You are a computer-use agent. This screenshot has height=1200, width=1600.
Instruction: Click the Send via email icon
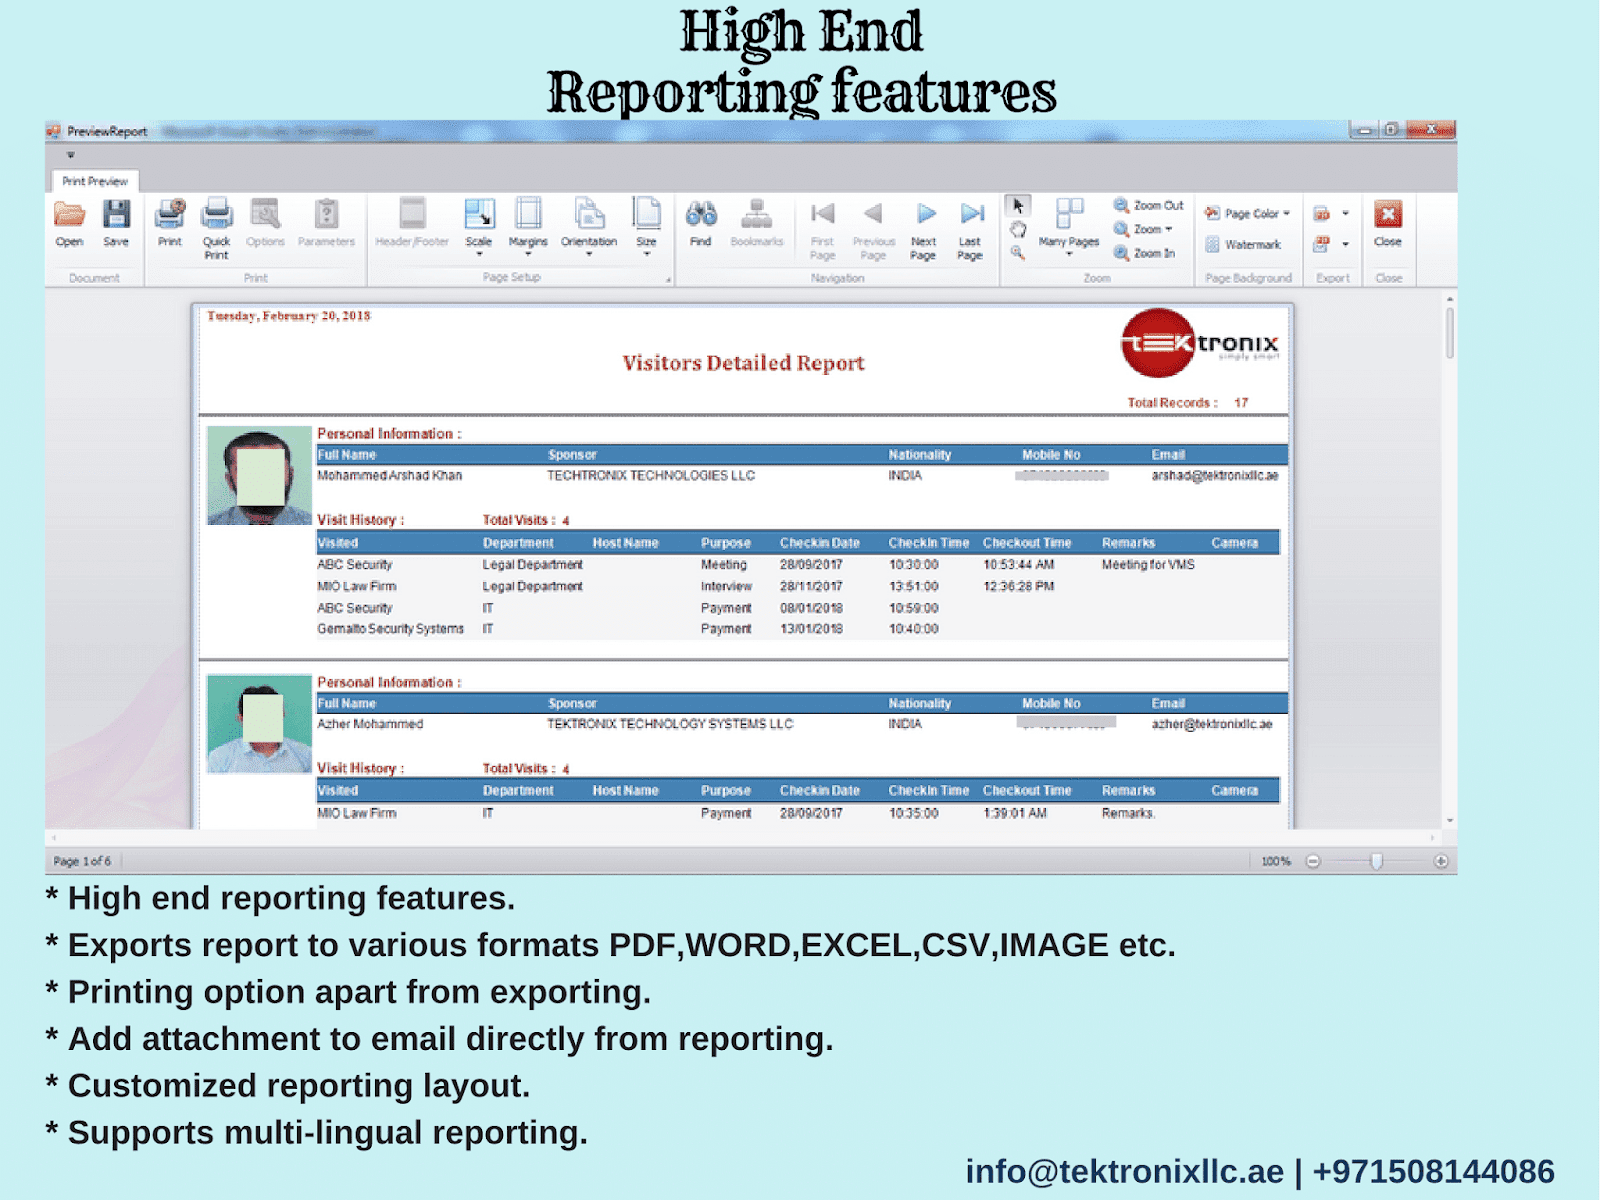[1322, 243]
